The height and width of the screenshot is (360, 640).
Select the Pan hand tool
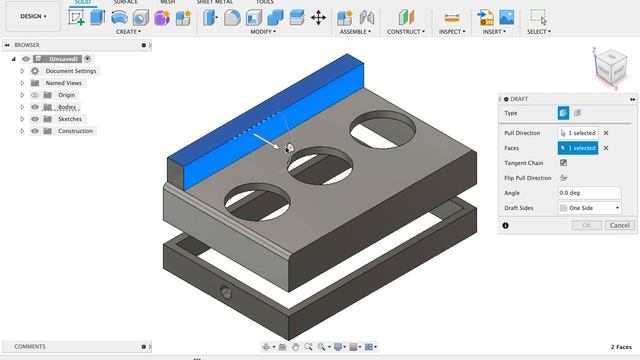296,347
